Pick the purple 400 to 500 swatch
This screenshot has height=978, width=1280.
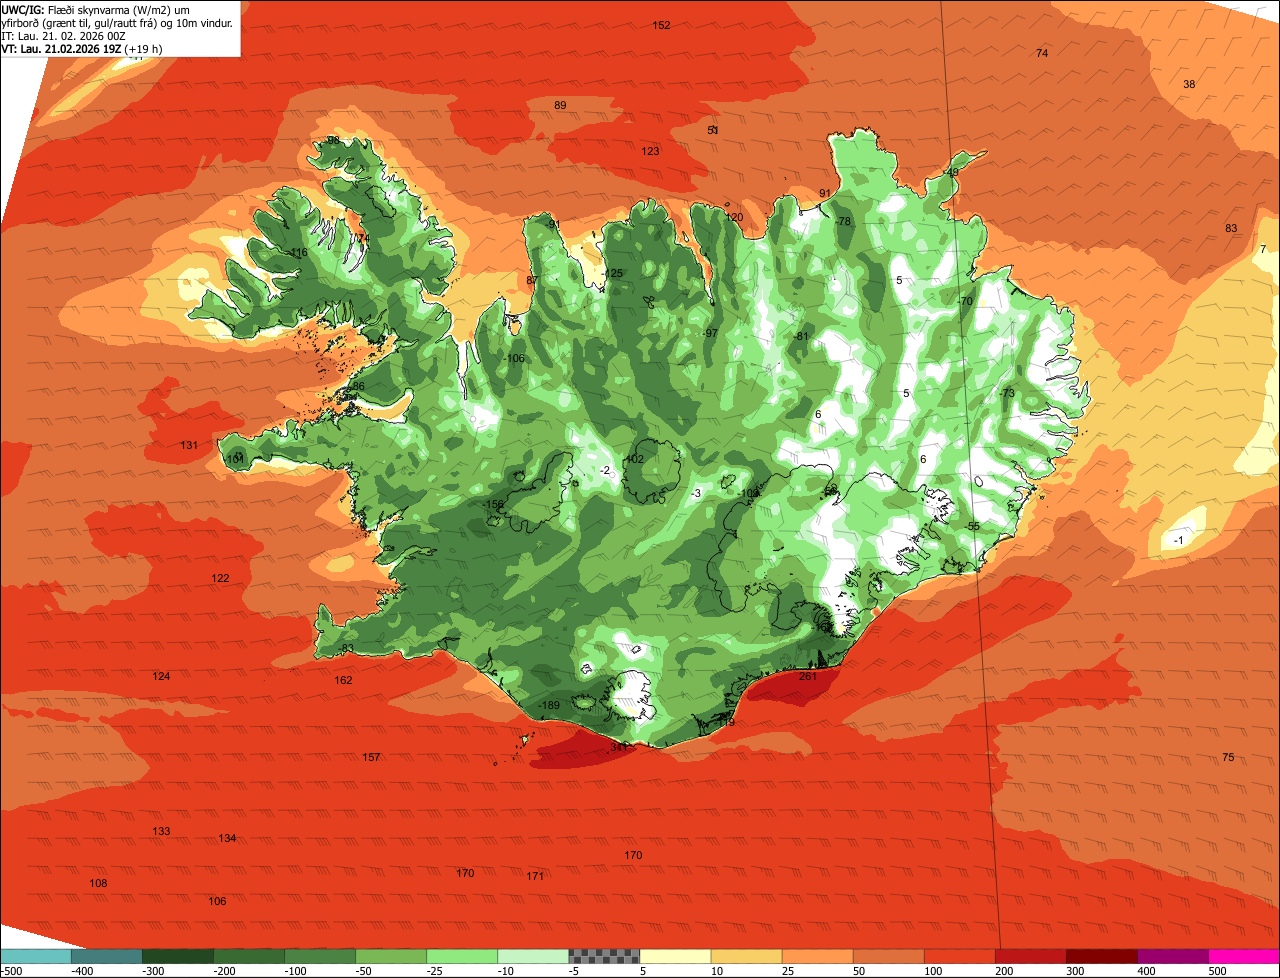point(1171,956)
